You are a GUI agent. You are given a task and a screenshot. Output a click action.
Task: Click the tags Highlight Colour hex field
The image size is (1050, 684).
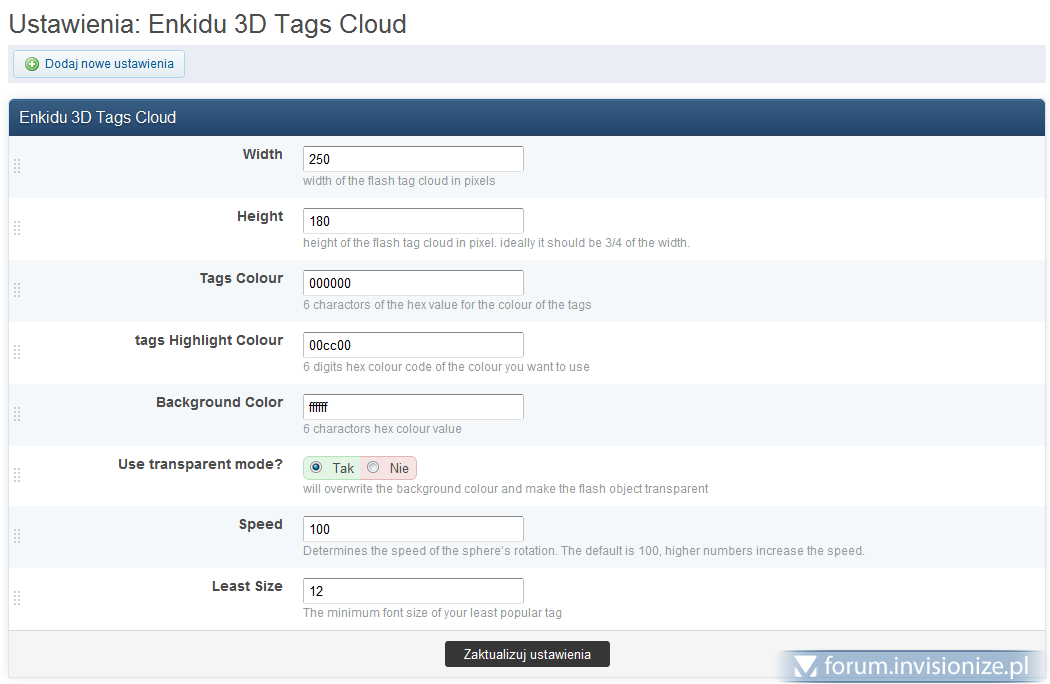pos(413,345)
